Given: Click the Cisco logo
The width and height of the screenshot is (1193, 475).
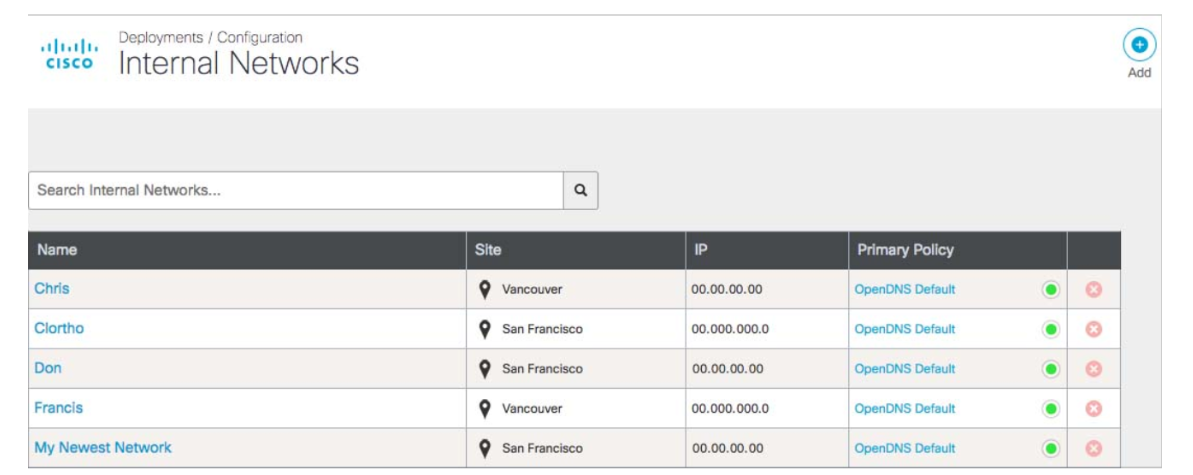Looking at the screenshot, I should [68, 55].
